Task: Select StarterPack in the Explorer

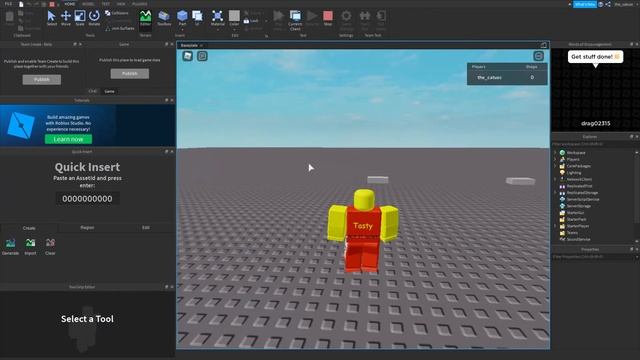Action: (572, 219)
